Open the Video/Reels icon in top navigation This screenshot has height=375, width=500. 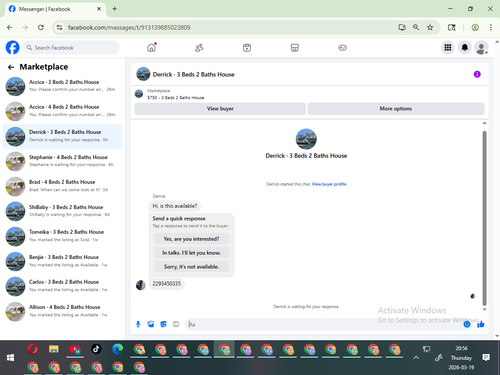click(x=247, y=48)
